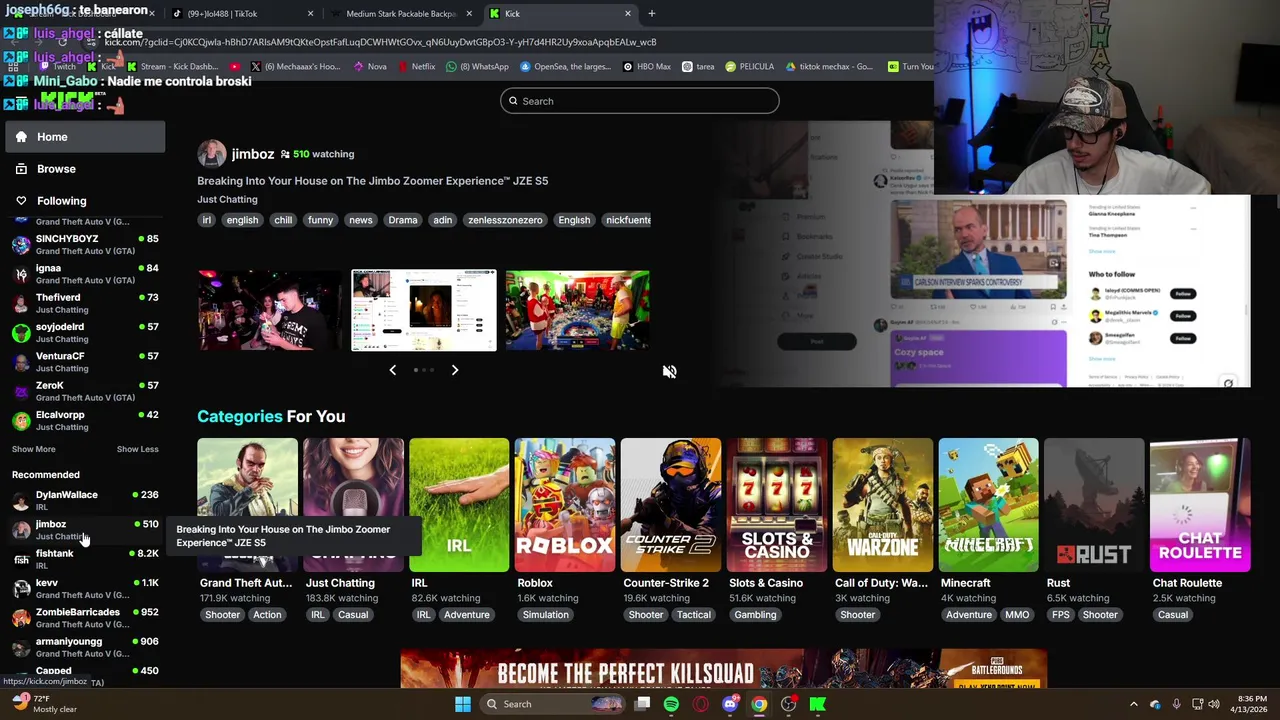The height and width of the screenshot is (720, 1280).
Task: Open the WhatsApp bookmark
Action: (477, 67)
